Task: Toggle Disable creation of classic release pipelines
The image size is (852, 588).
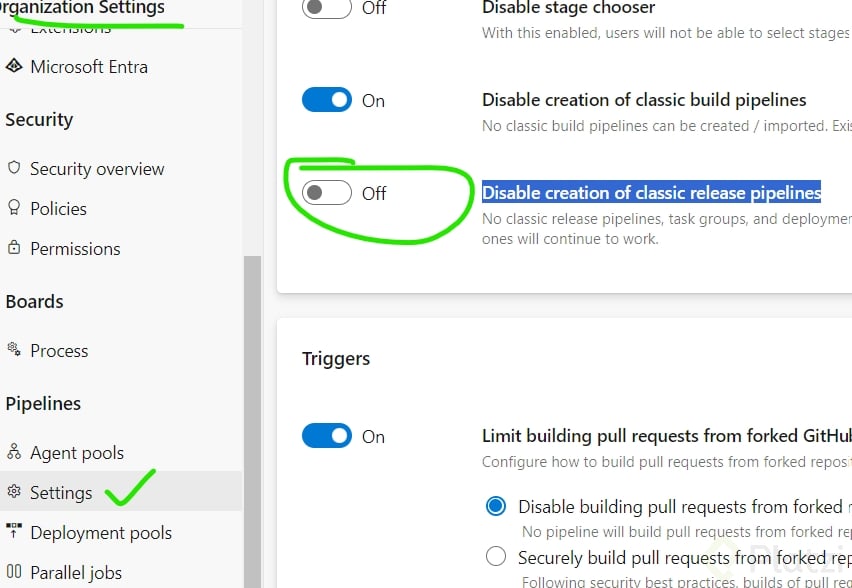Action: 327,193
